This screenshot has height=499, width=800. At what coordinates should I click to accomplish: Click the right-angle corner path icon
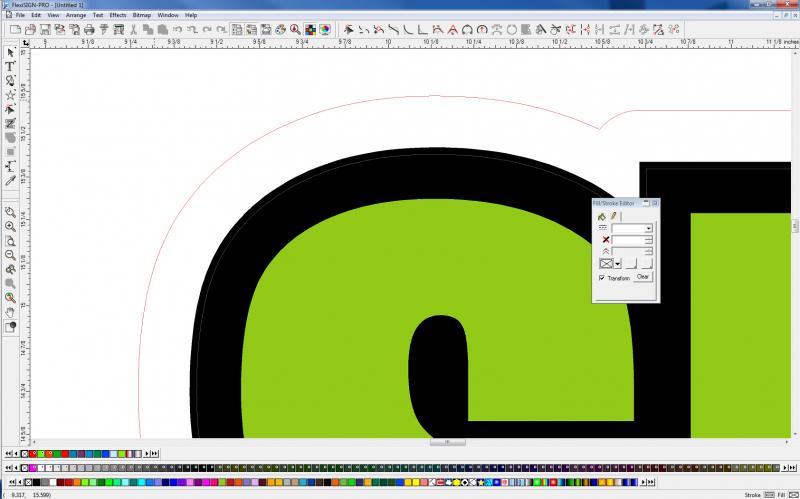422,30
